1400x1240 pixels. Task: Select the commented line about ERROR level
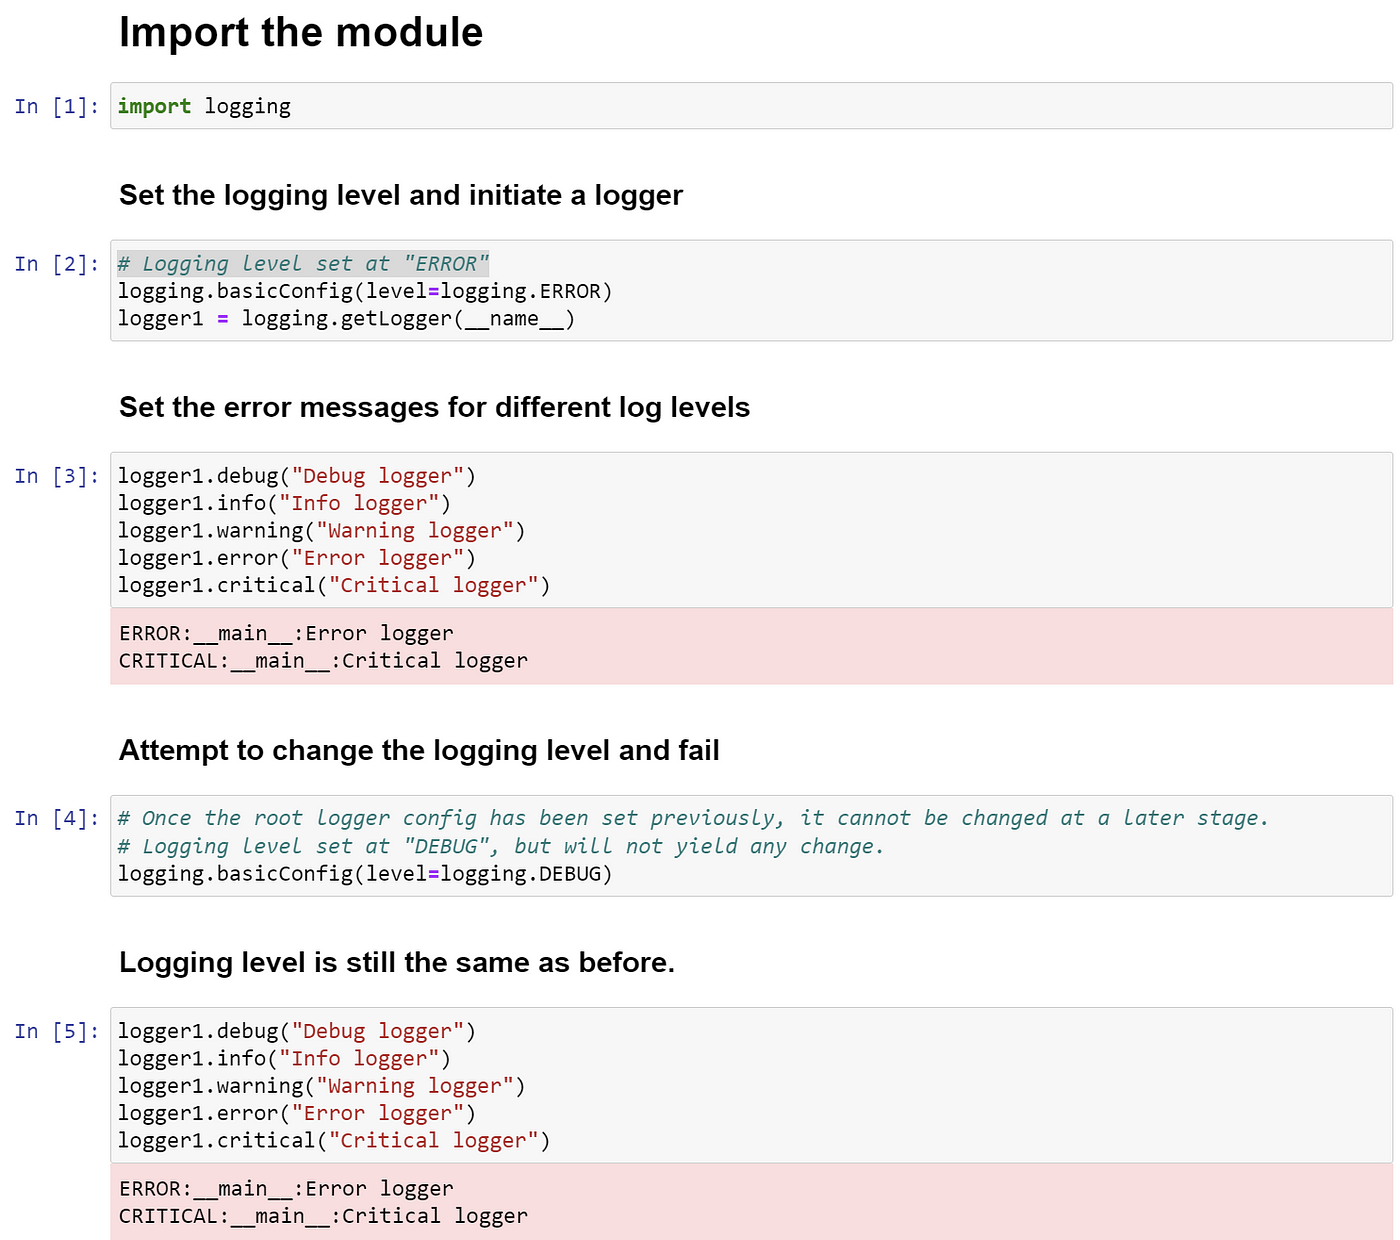tap(303, 264)
